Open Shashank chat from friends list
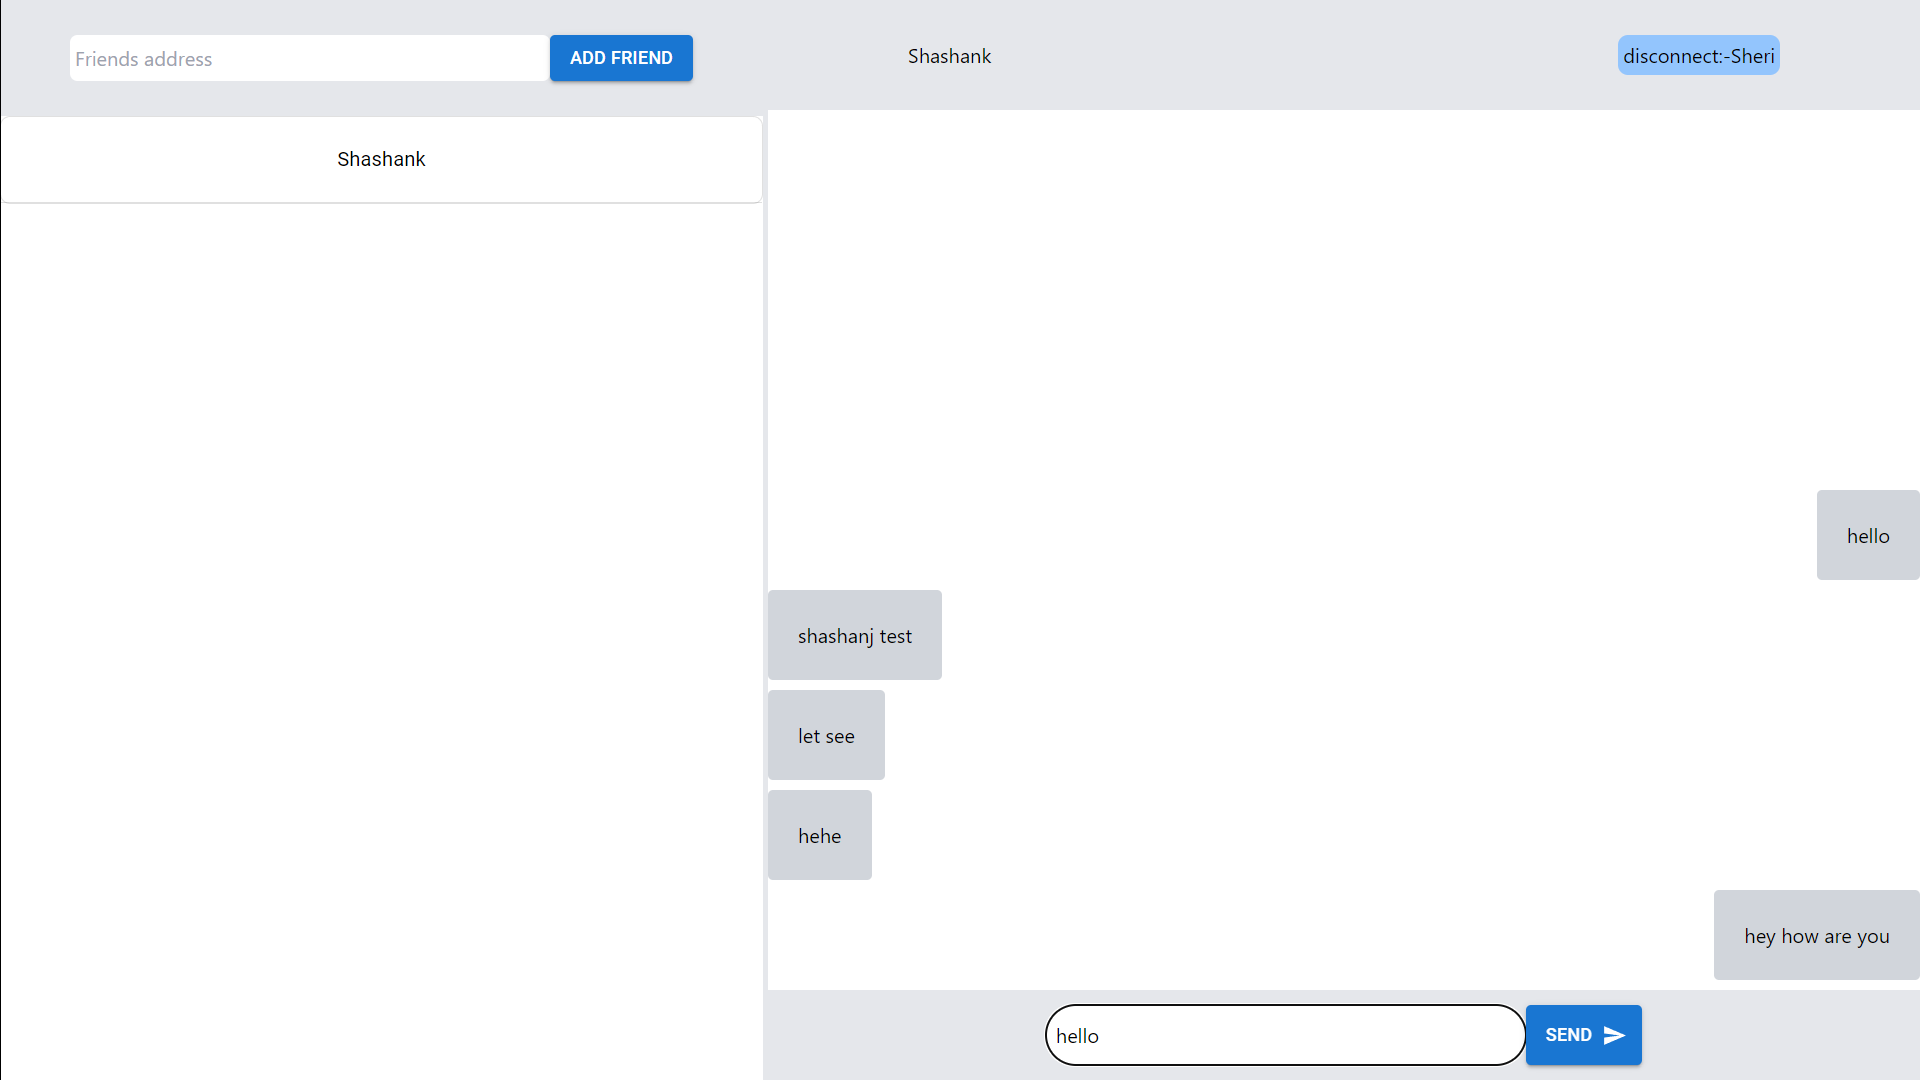 (381, 160)
